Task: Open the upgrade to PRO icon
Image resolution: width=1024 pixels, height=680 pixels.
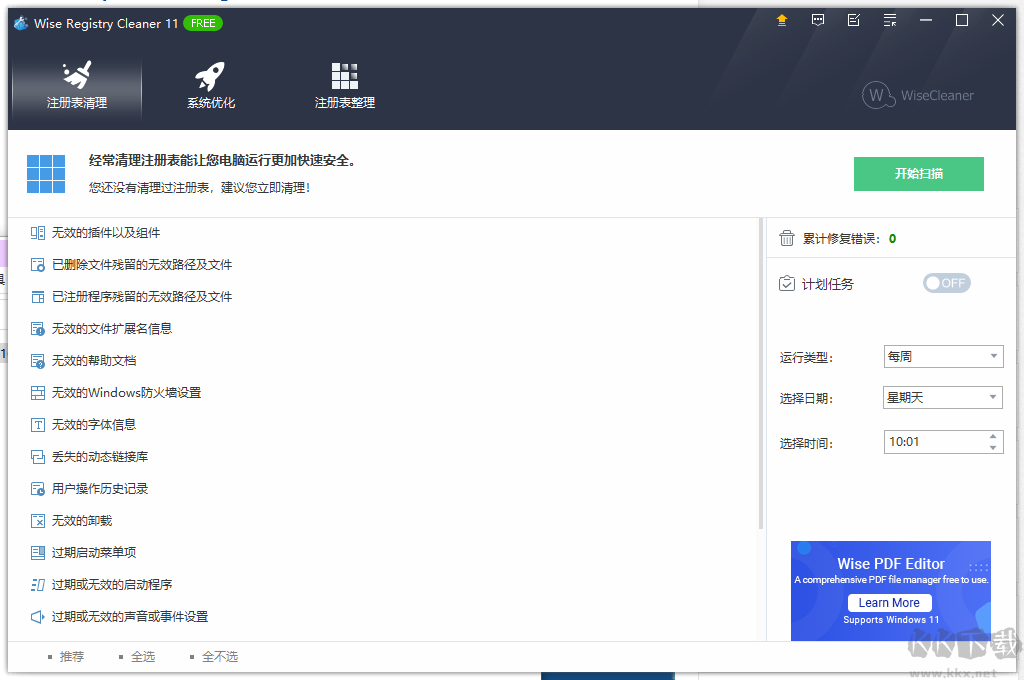Action: [781, 19]
